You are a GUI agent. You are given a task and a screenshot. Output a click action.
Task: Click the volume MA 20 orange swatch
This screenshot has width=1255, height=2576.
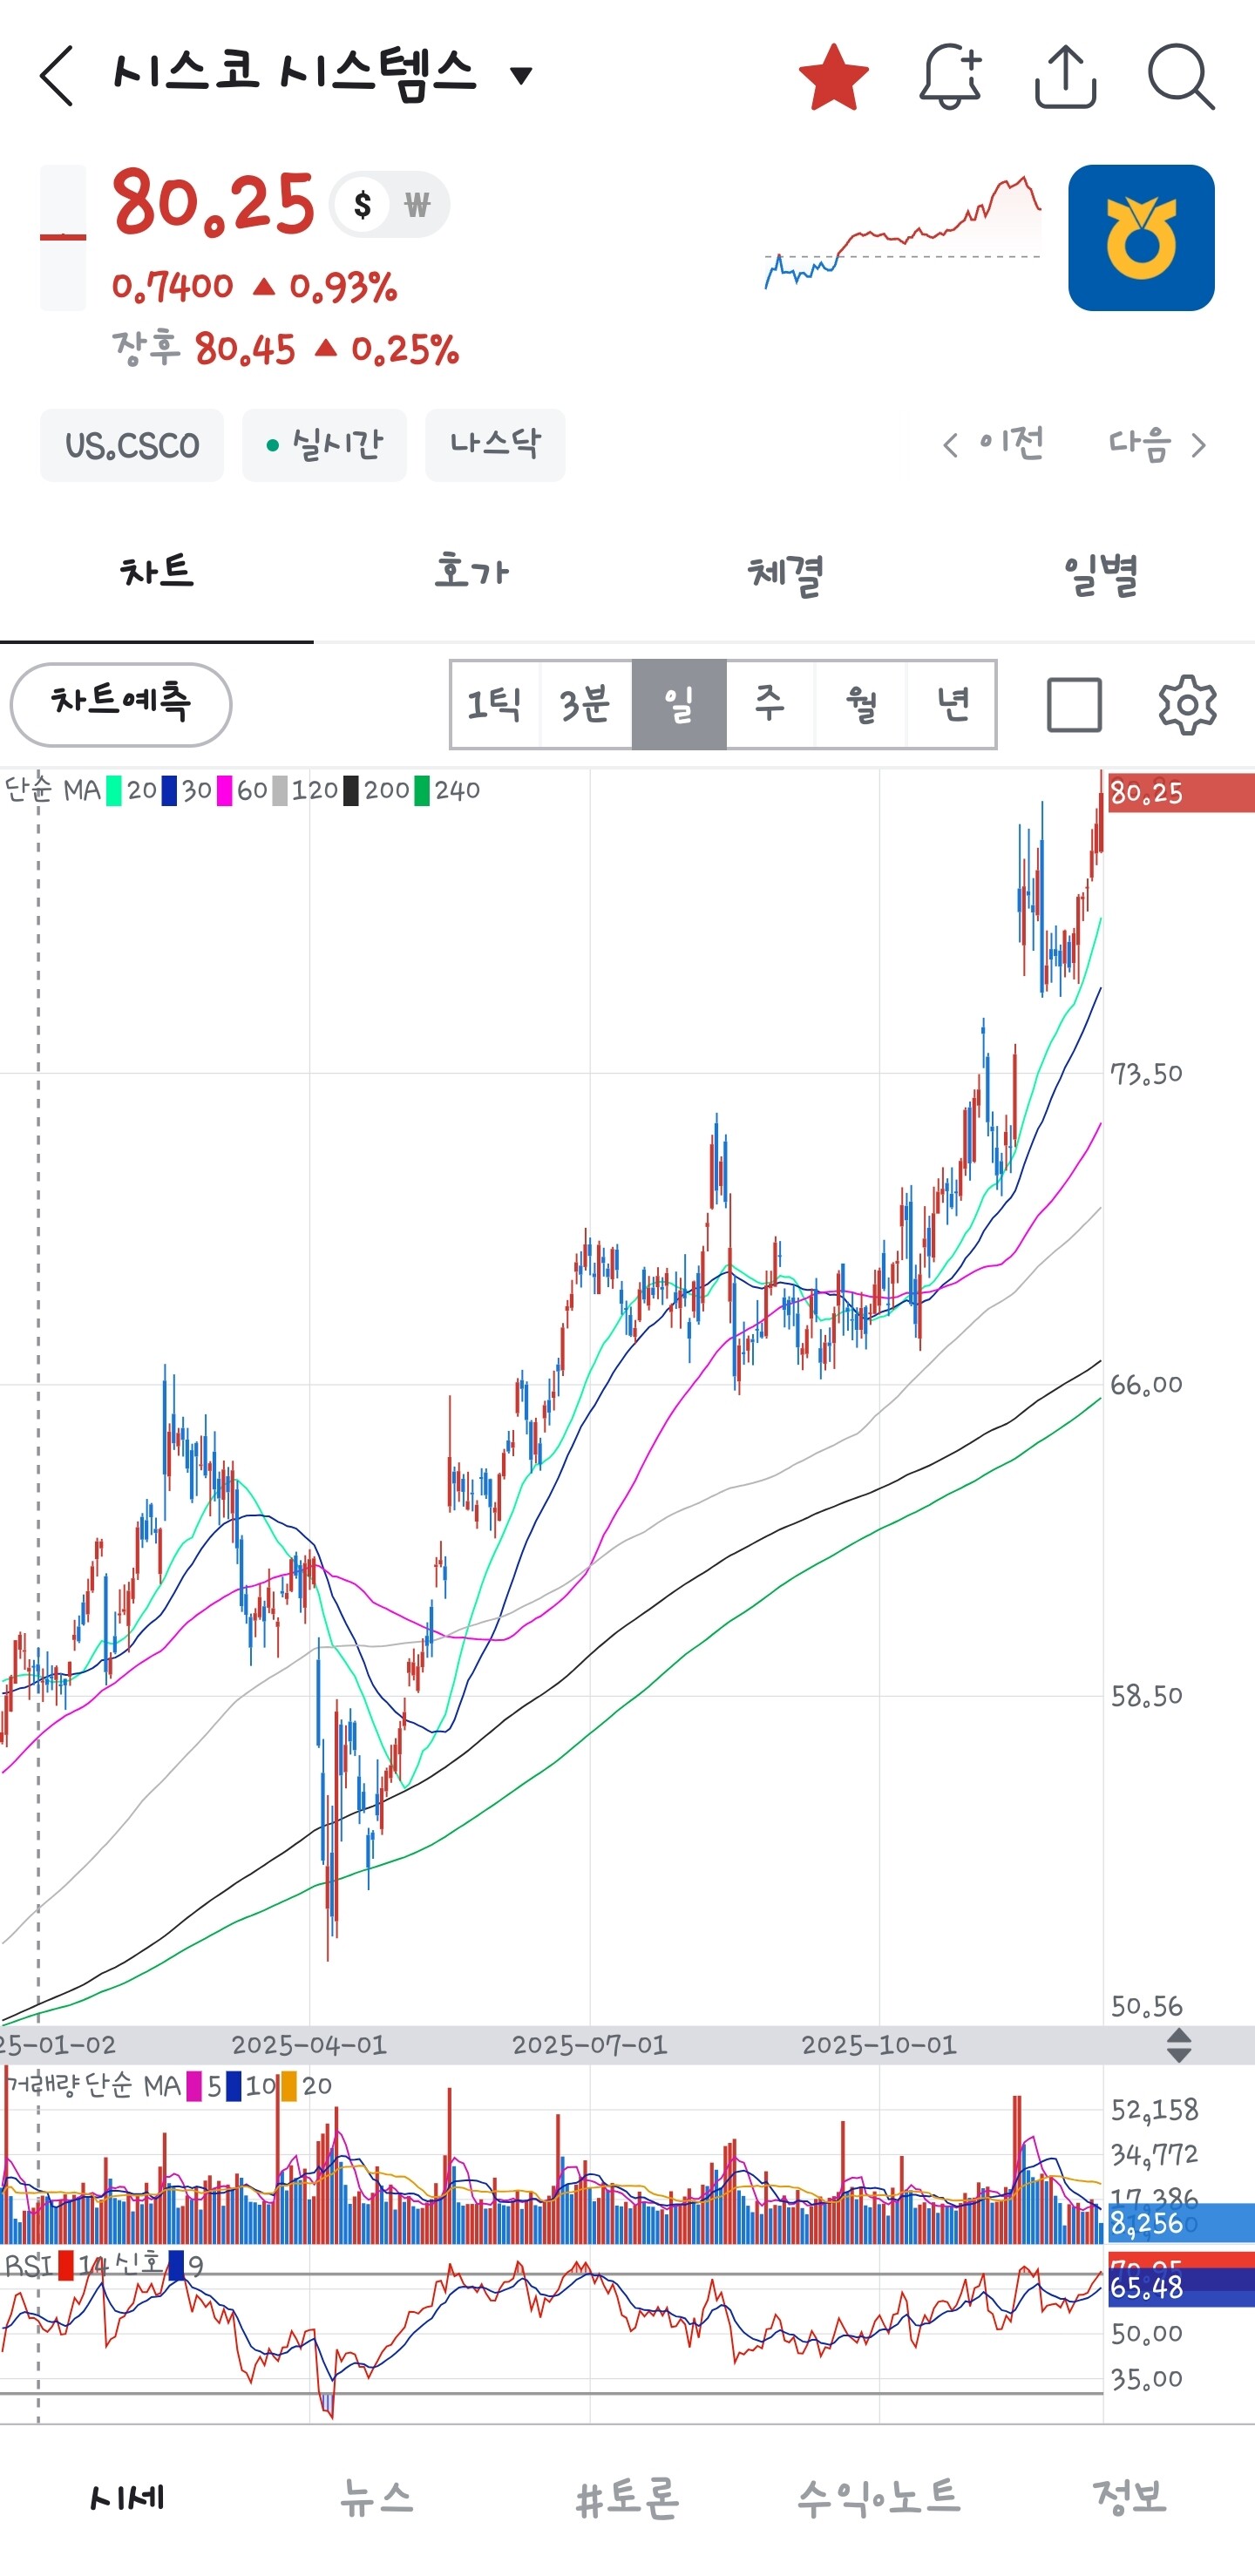pyautogui.click(x=289, y=2087)
